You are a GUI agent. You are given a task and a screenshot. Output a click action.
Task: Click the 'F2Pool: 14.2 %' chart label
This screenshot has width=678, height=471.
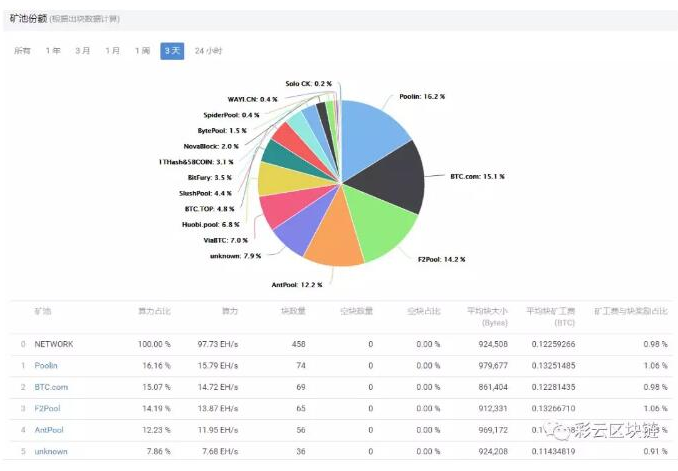click(441, 260)
